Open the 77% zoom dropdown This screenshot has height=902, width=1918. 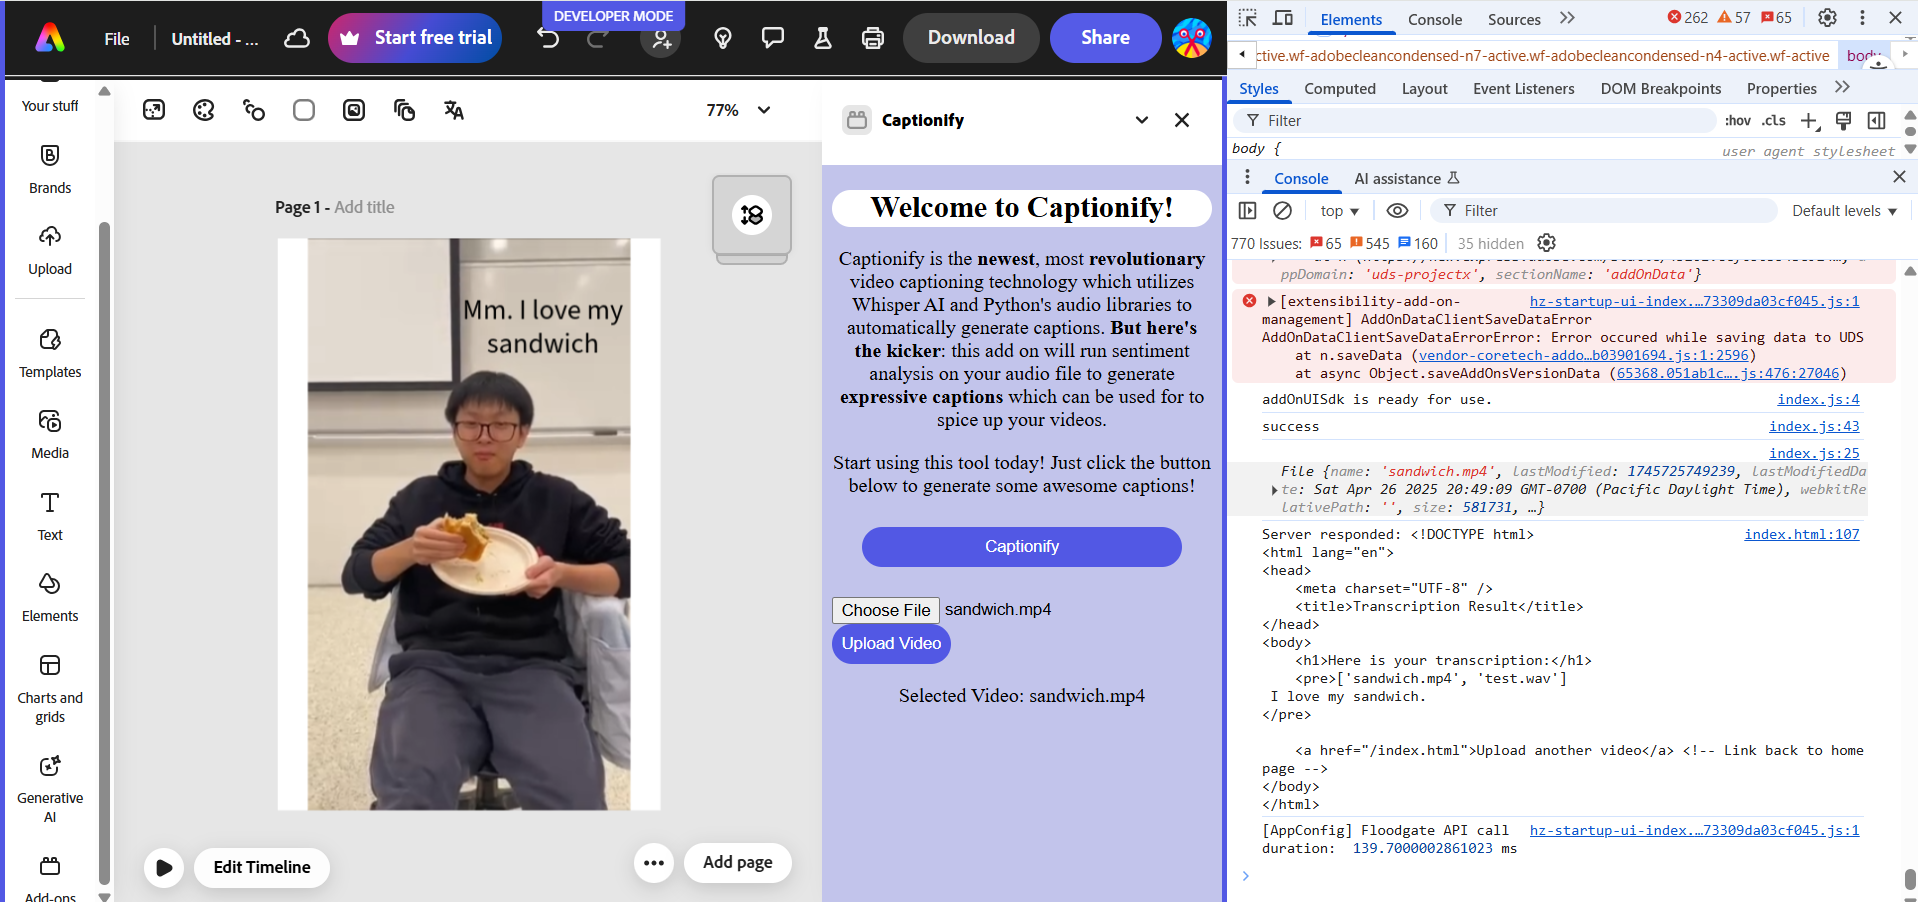tap(738, 110)
